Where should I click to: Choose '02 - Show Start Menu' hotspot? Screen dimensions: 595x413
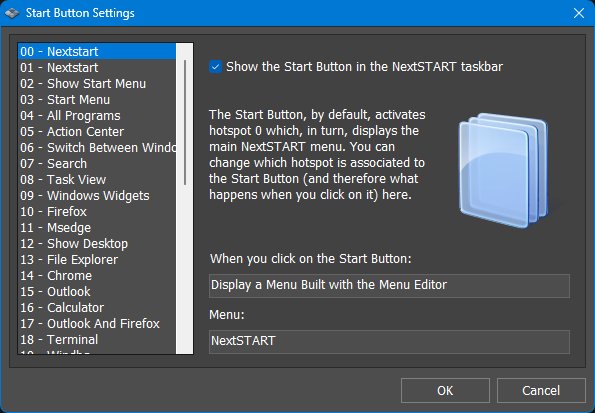tap(97, 83)
